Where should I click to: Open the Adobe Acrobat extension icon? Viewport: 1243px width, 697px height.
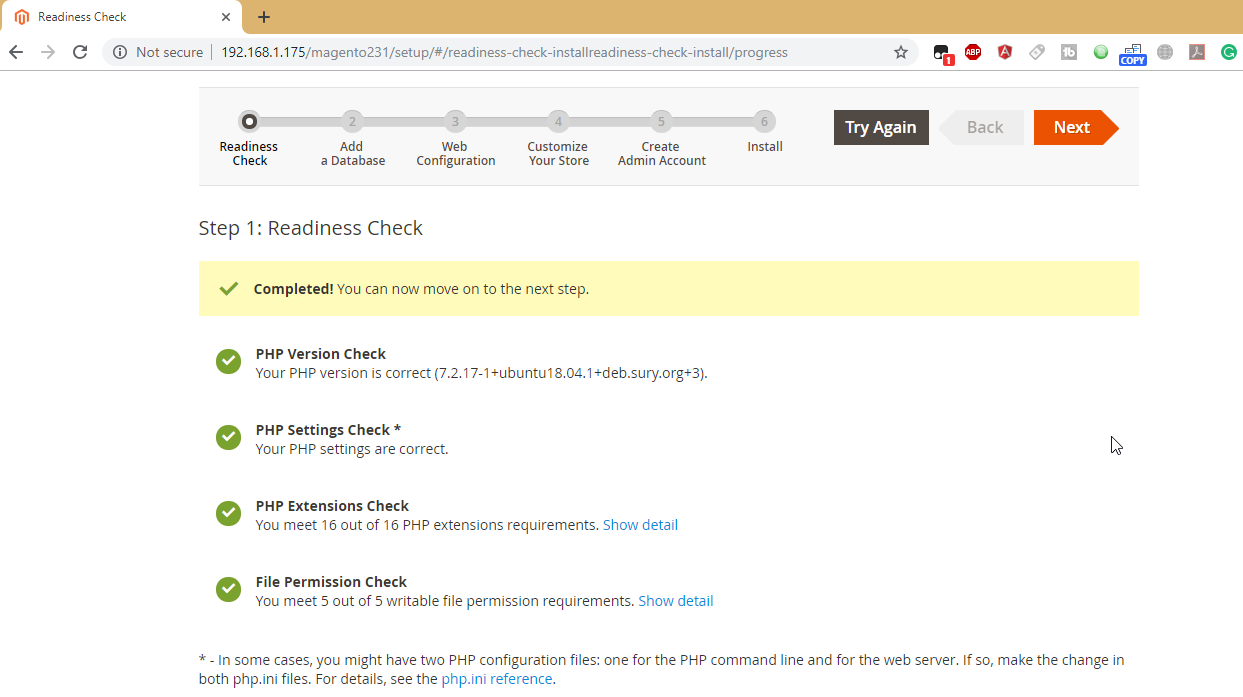click(1197, 52)
